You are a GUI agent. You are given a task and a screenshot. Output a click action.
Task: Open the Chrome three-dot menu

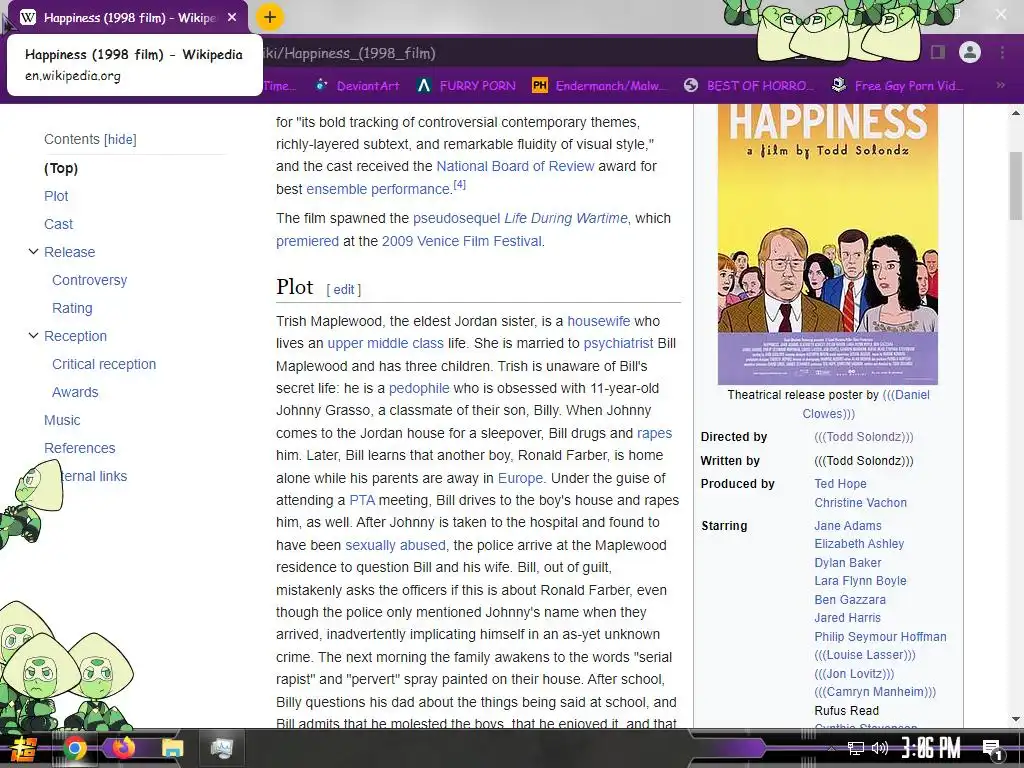(x=1002, y=52)
